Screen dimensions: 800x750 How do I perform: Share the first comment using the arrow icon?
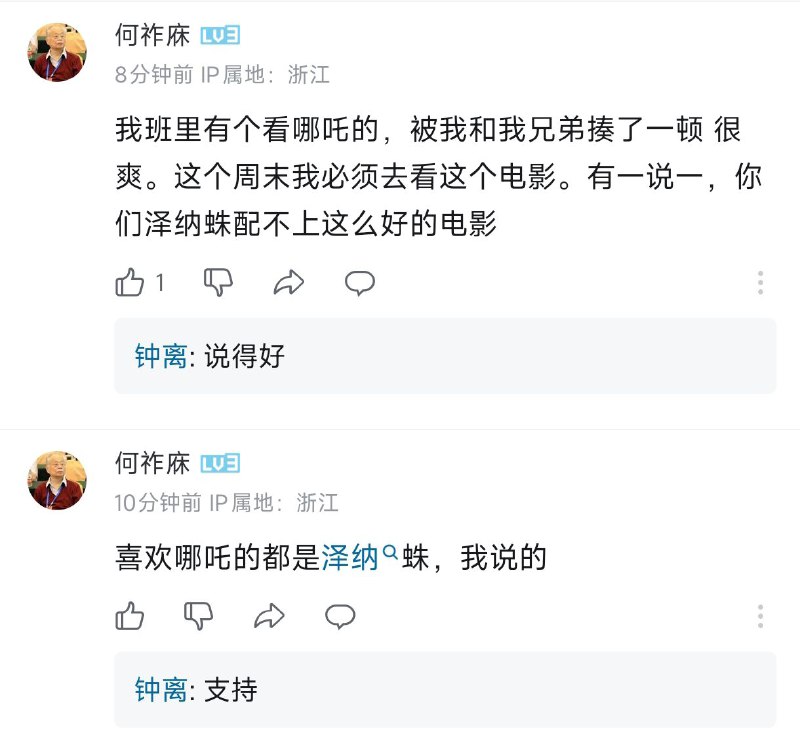point(288,283)
